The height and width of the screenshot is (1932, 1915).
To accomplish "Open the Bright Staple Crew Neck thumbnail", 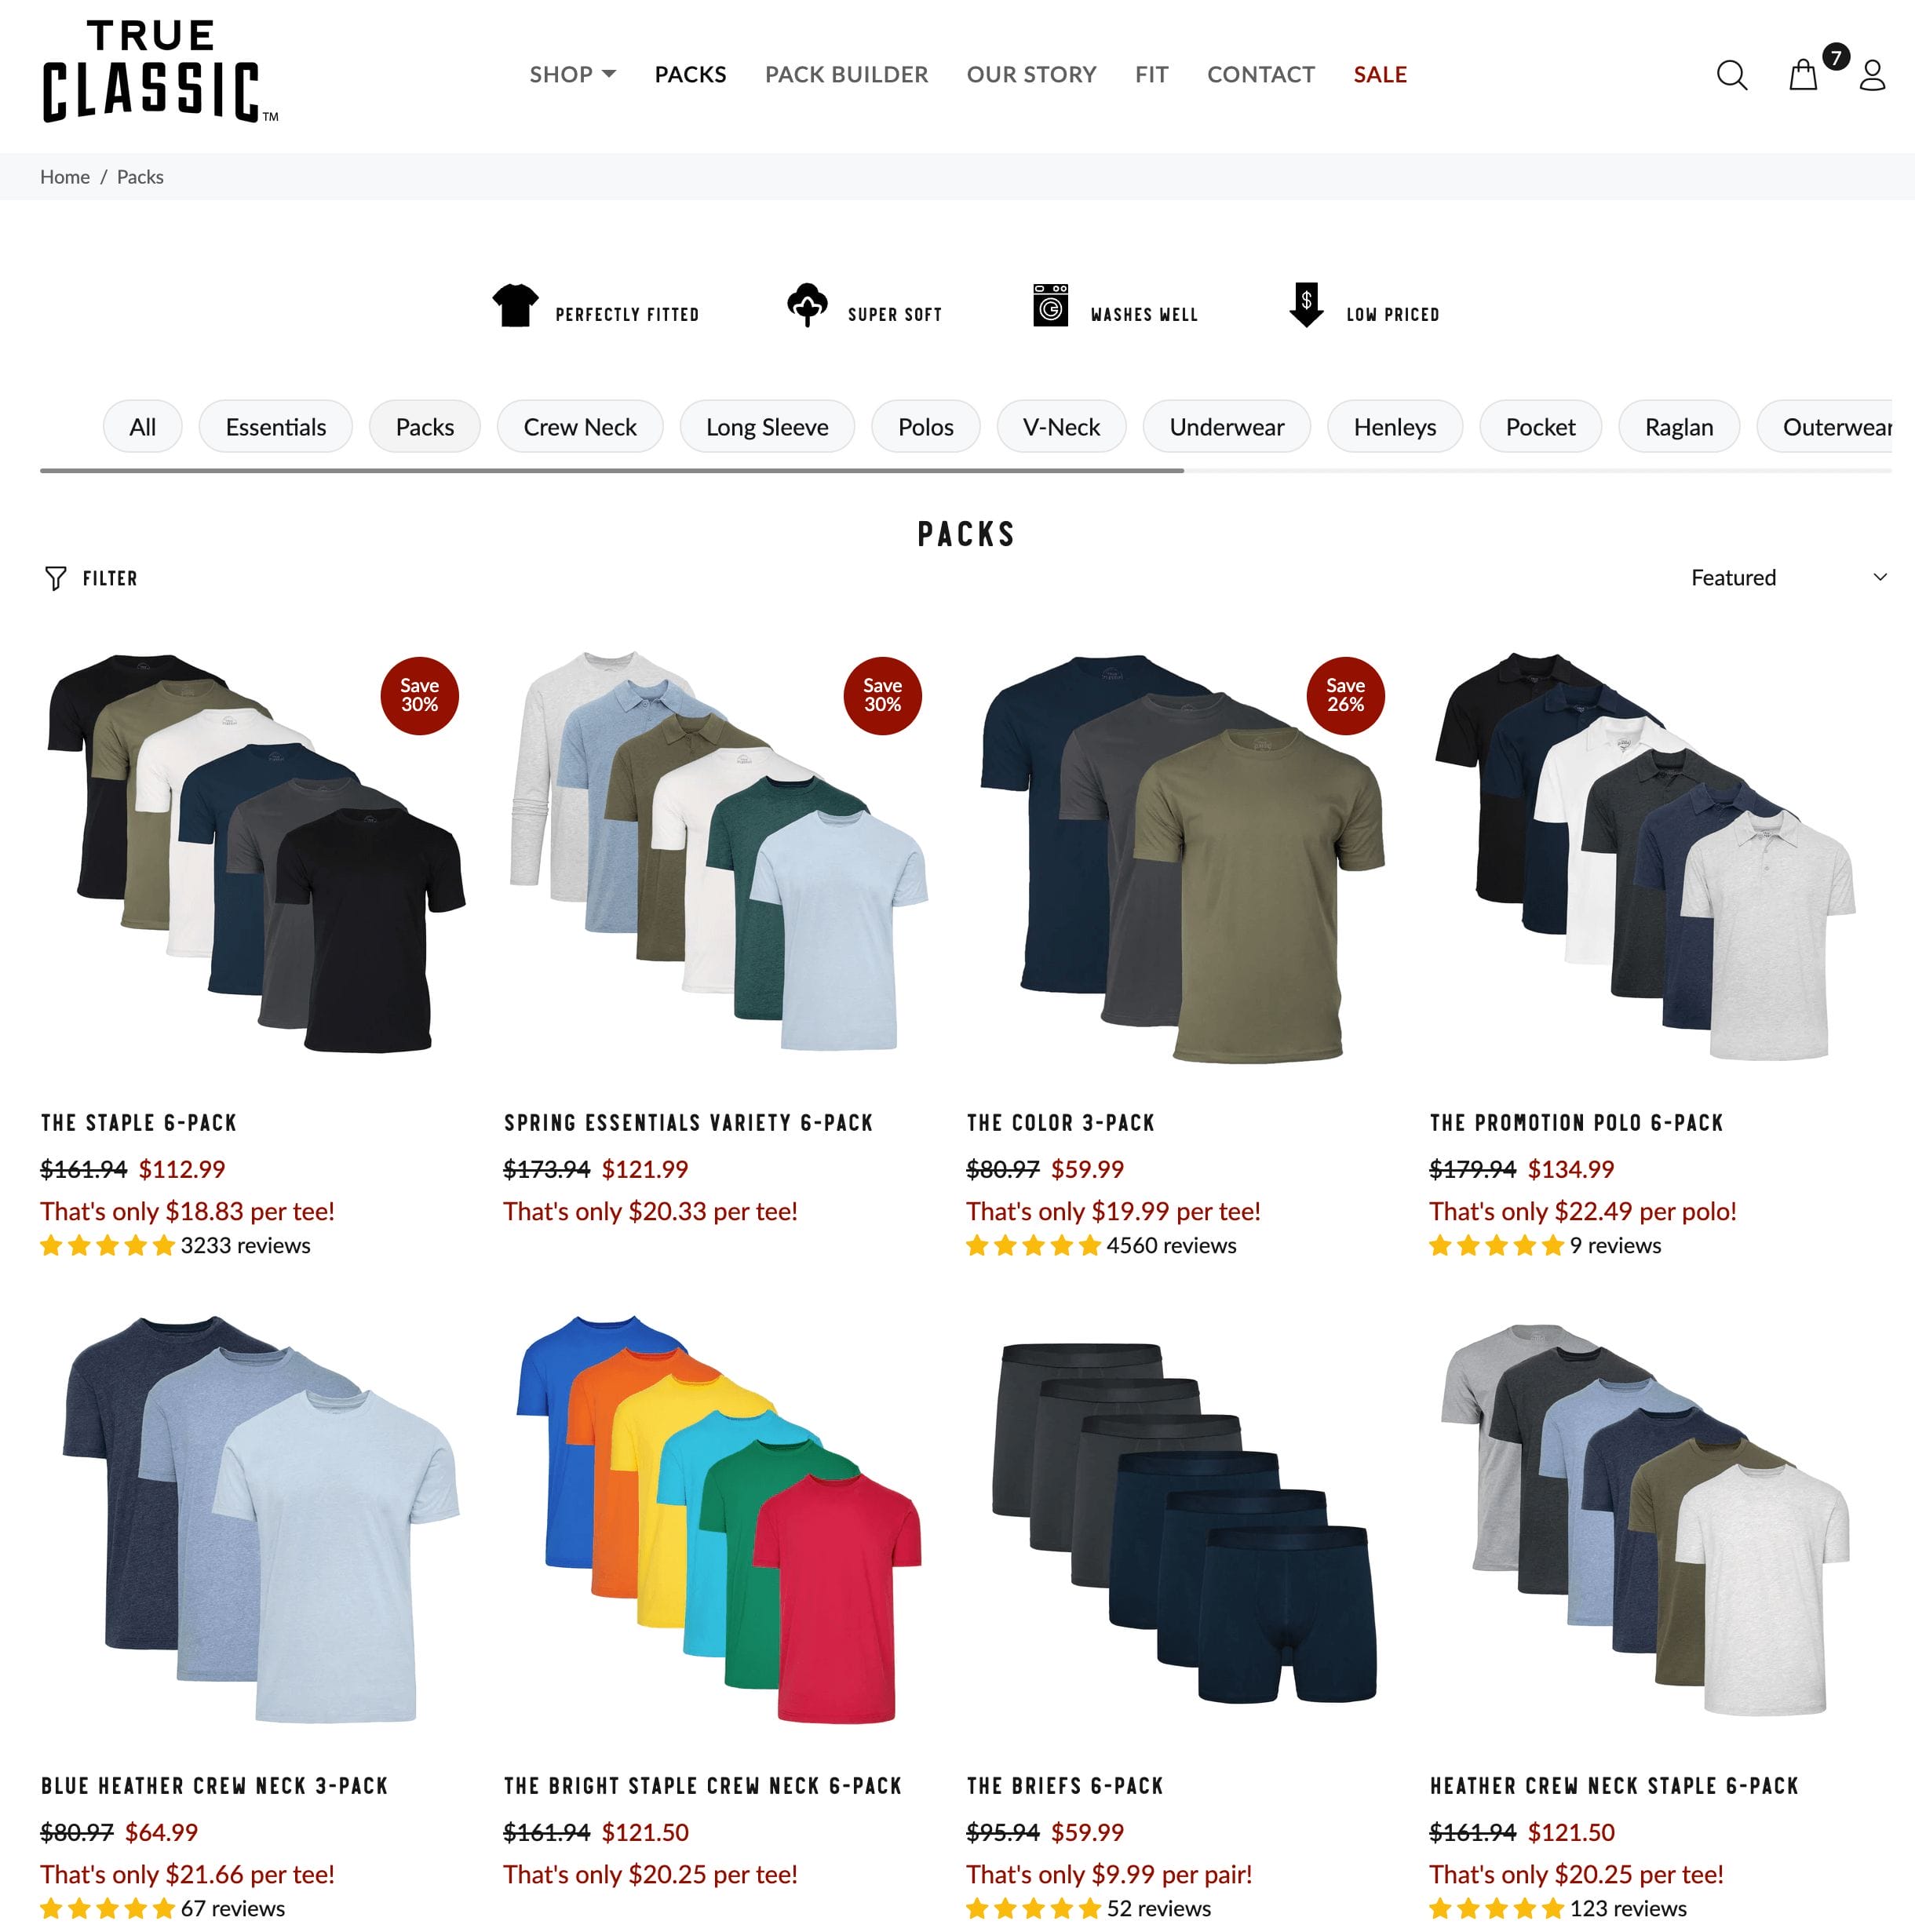I will (x=717, y=1520).
